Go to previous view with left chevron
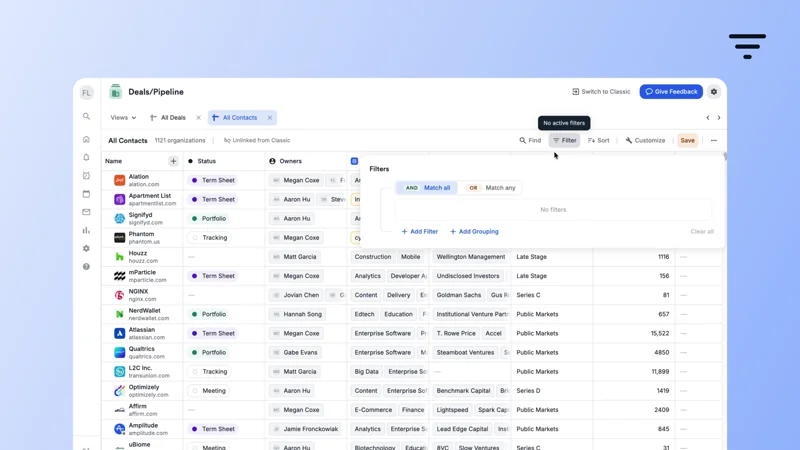Viewport: 800px width, 450px height. pos(708,118)
